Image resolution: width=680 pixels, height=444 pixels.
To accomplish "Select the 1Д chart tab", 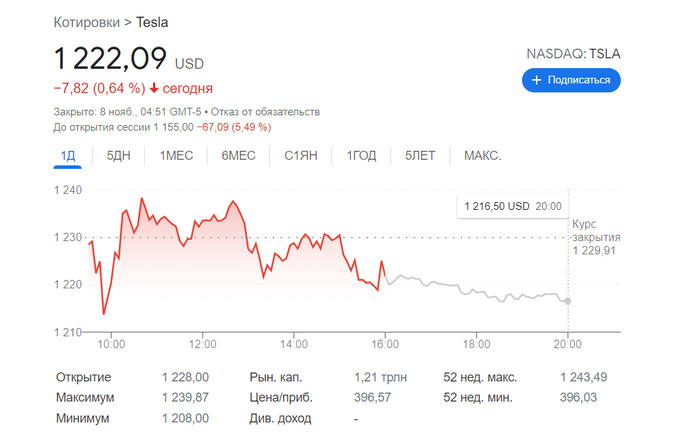I will 68,155.
